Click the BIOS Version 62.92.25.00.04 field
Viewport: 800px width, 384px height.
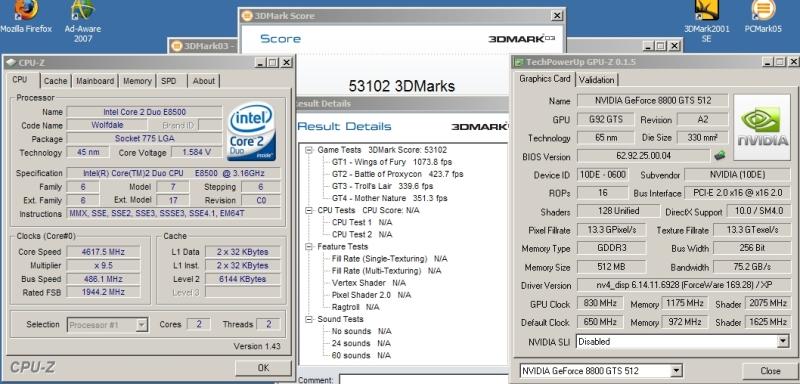pos(643,156)
